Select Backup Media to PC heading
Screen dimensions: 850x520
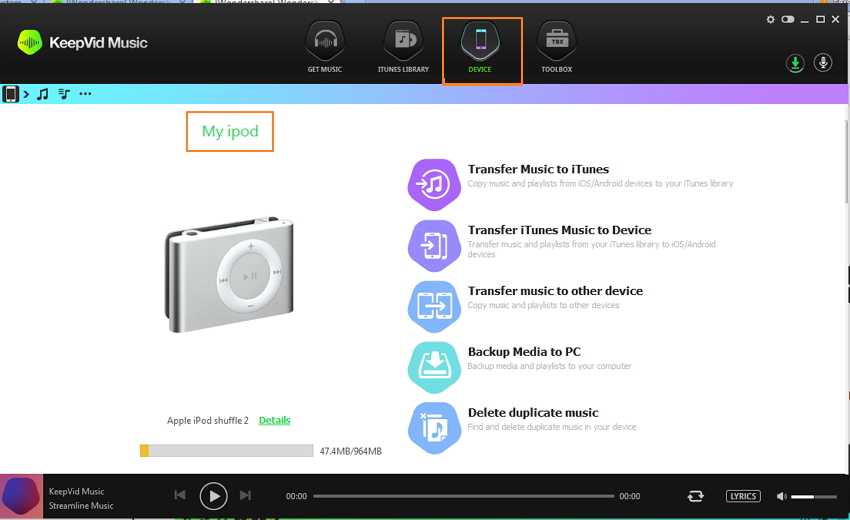coord(524,351)
